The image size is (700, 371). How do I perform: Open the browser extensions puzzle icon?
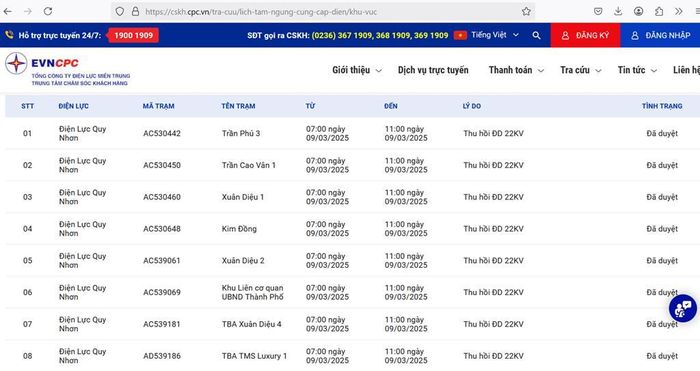tap(659, 11)
